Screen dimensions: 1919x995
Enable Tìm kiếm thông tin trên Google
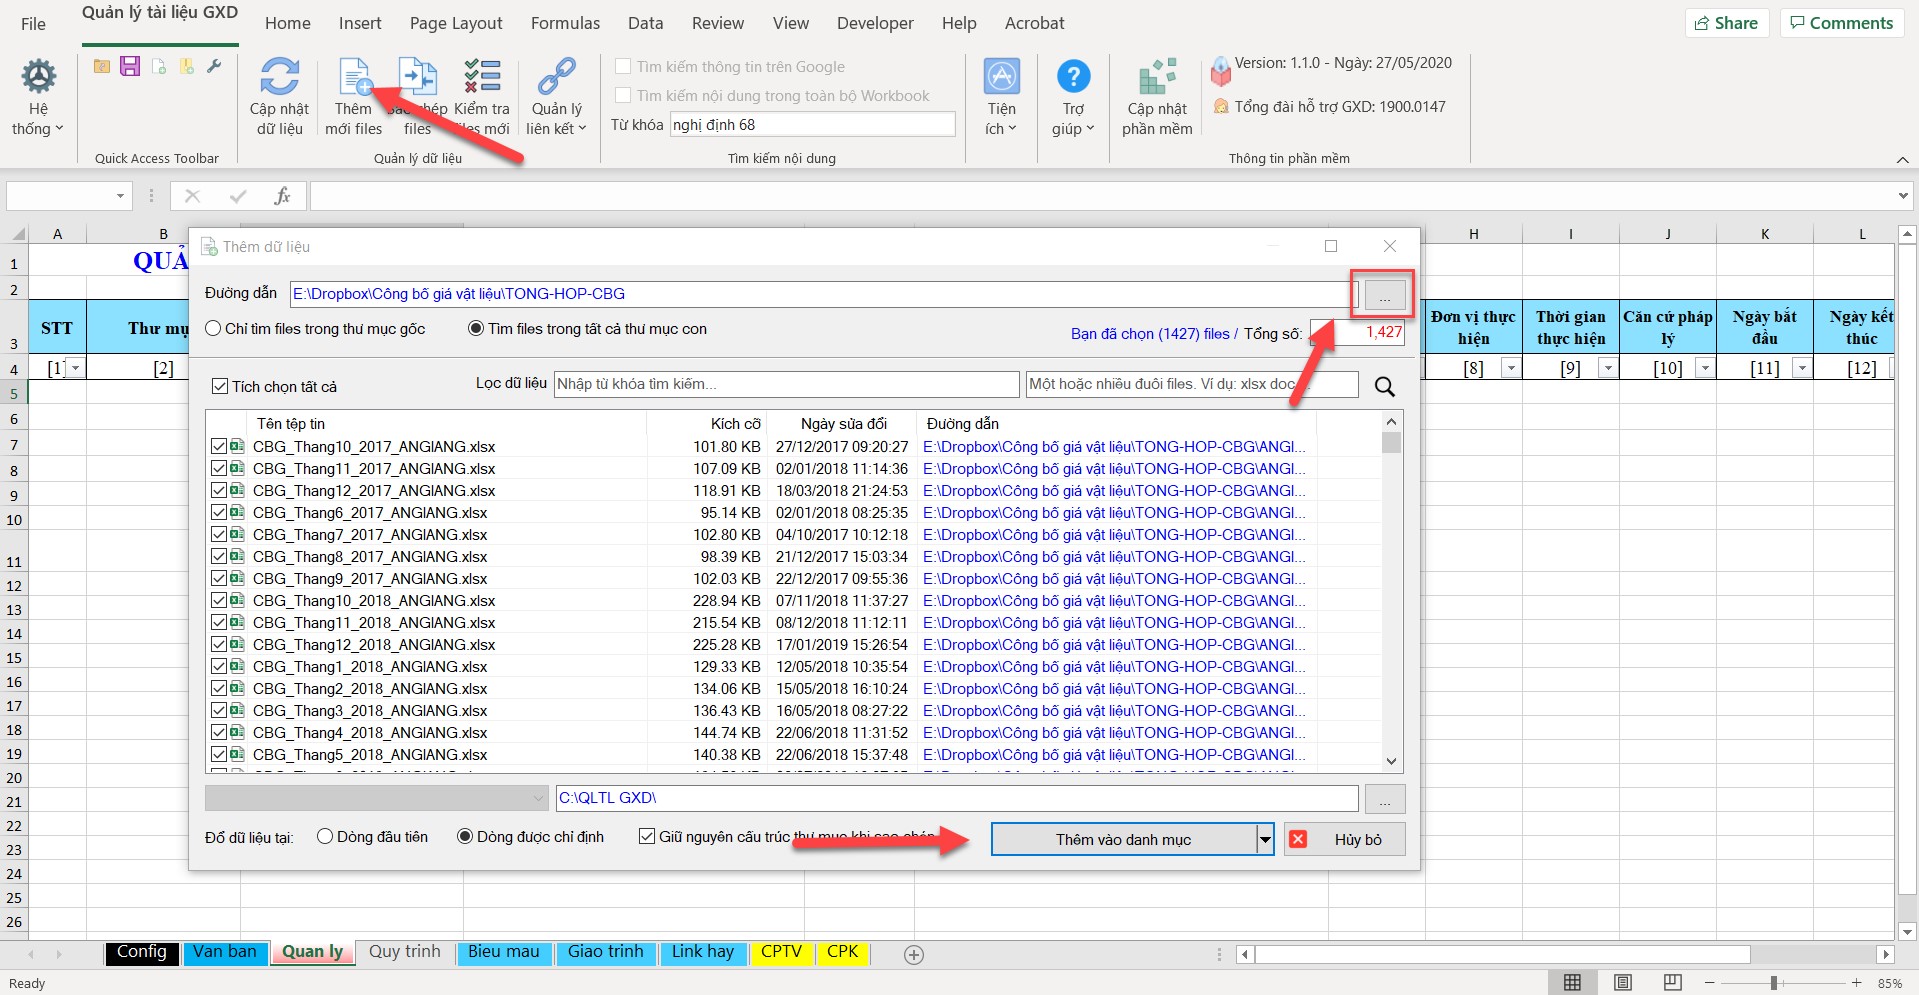coord(623,67)
